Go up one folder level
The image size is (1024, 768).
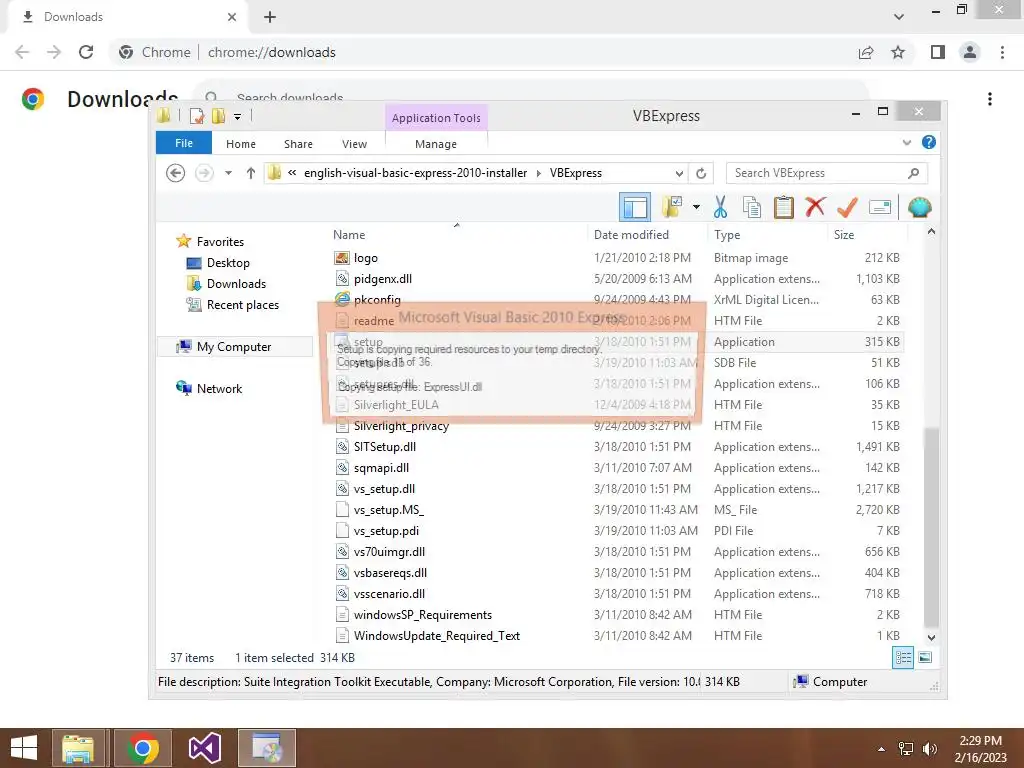pos(251,173)
